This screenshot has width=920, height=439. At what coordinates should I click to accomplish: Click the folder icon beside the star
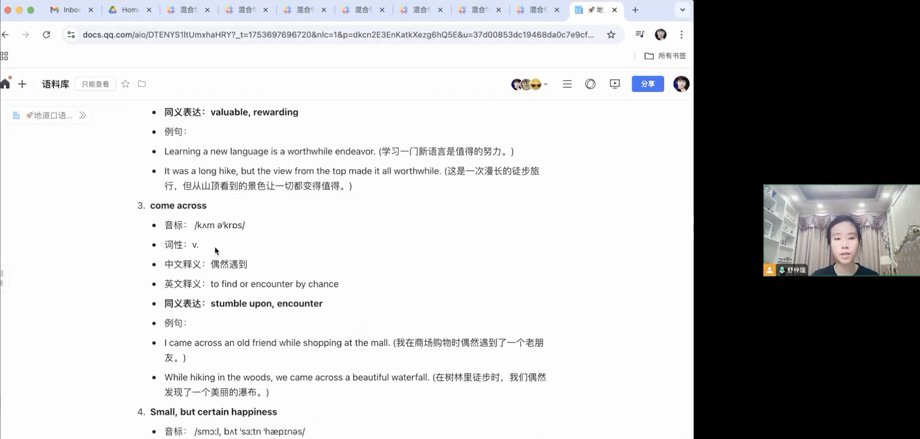pyautogui.click(x=142, y=84)
